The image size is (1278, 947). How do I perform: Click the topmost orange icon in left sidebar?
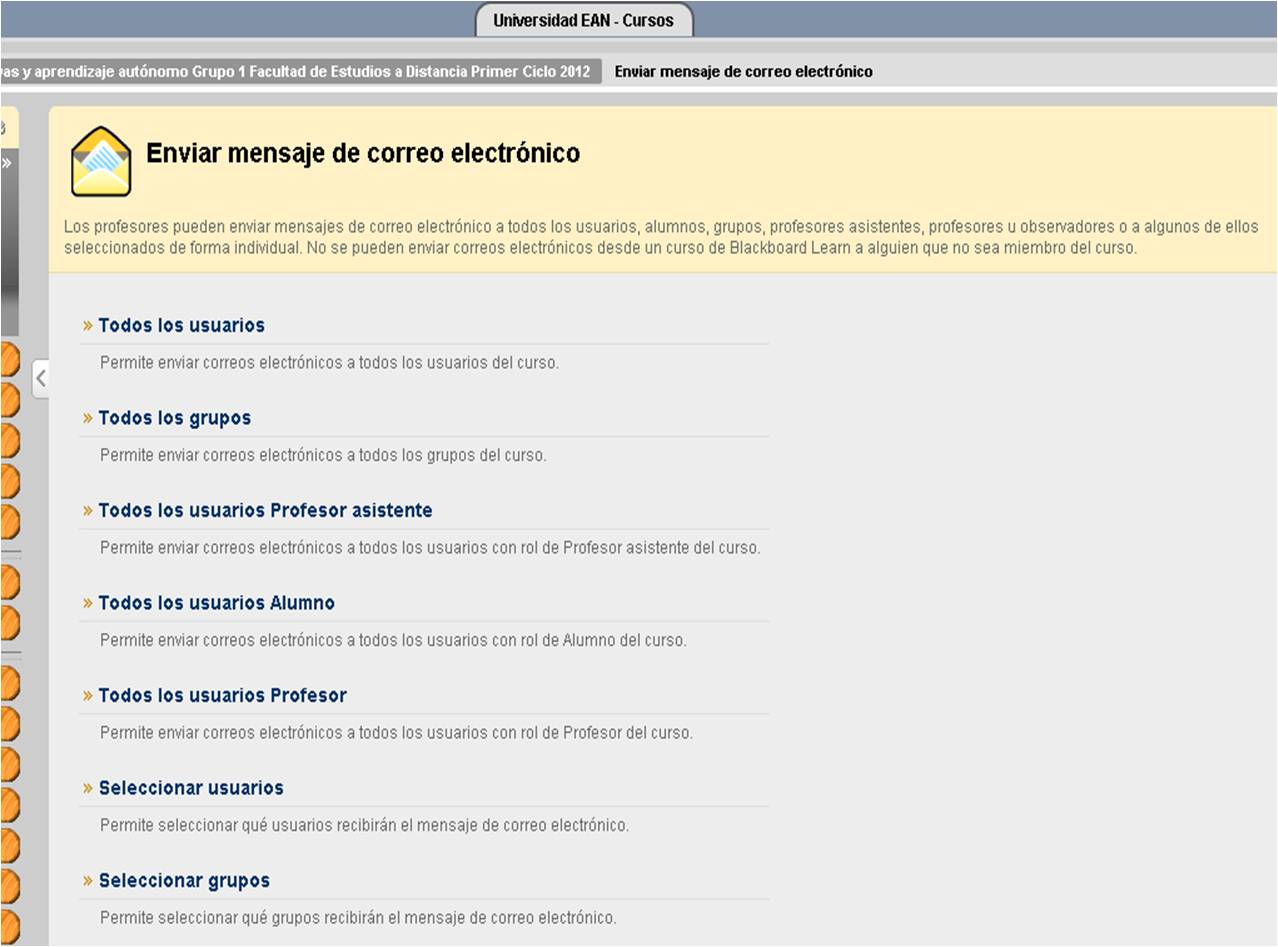click(8, 360)
